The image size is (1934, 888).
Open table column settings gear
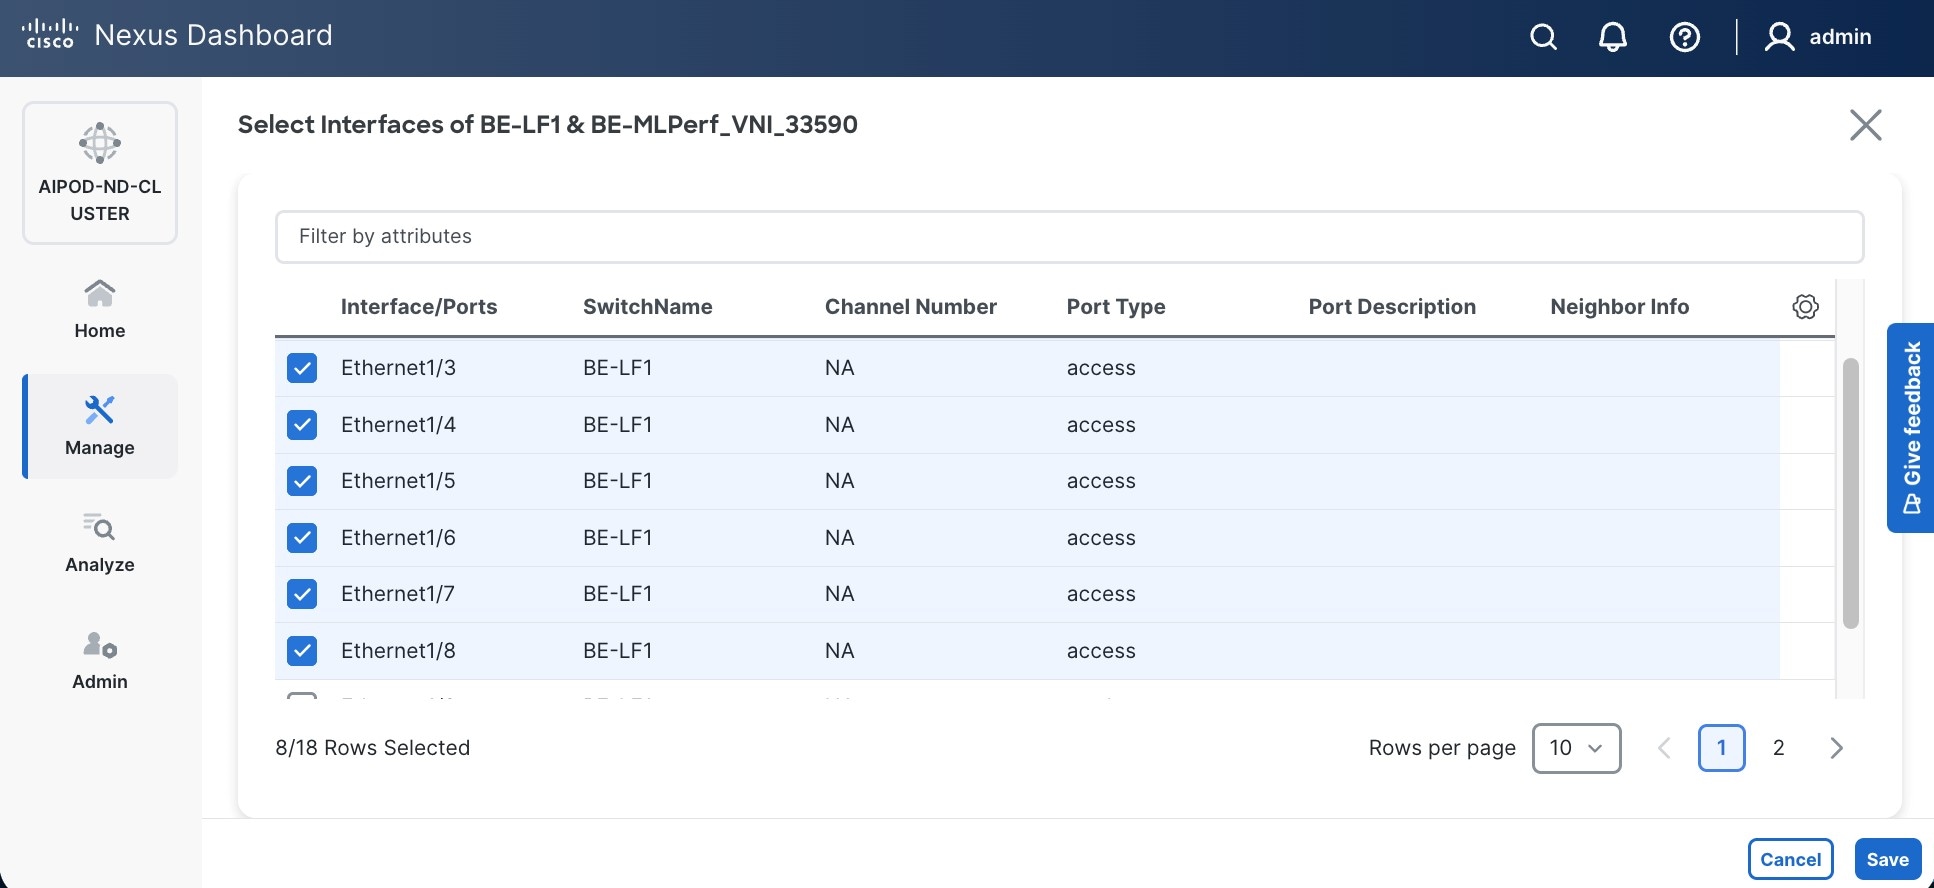pyautogui.click(x=1805, y=307)
